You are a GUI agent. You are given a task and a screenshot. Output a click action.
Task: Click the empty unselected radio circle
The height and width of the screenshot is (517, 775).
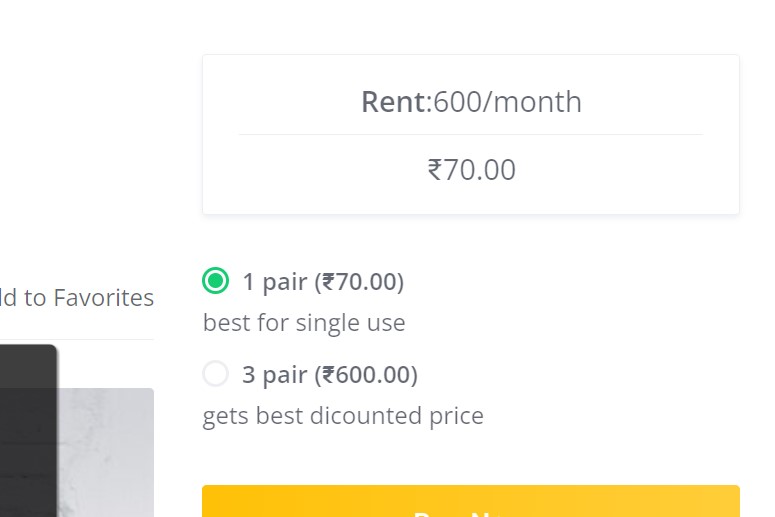(215, 373)
